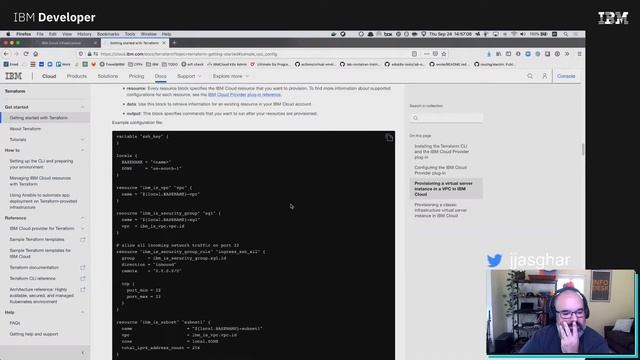Open the Firefox hamburger menu
This screenshot has height=360, width=640.
(x=579, y=54)
